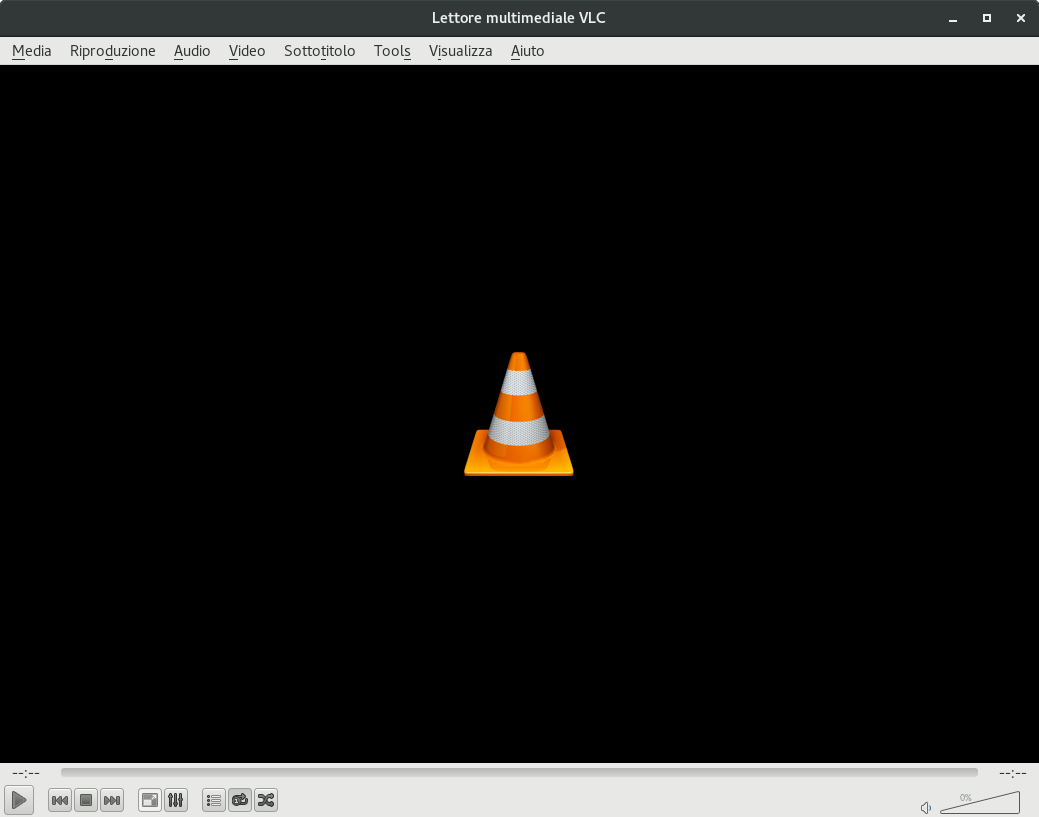This screenshot has width=1039, height=817.
Task: Enable loop playback mode
Action: (239, 800)
